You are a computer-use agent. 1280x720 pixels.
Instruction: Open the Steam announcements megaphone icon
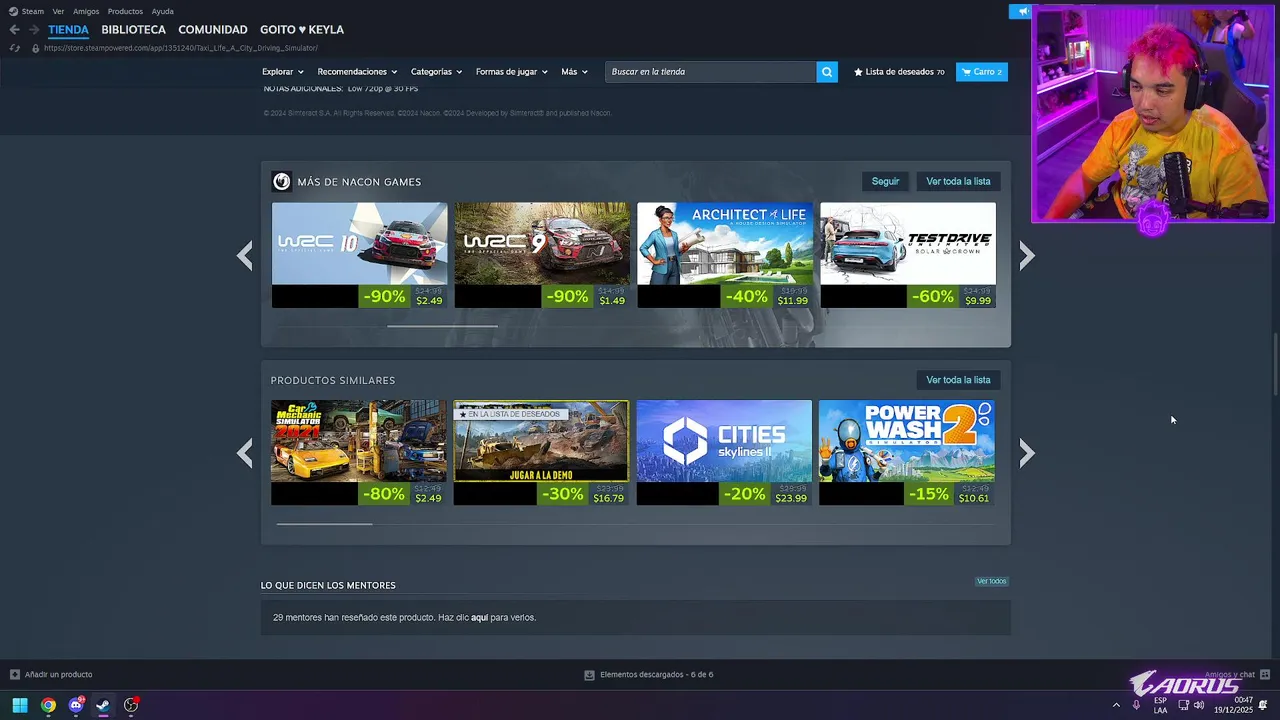[1020, 12]
